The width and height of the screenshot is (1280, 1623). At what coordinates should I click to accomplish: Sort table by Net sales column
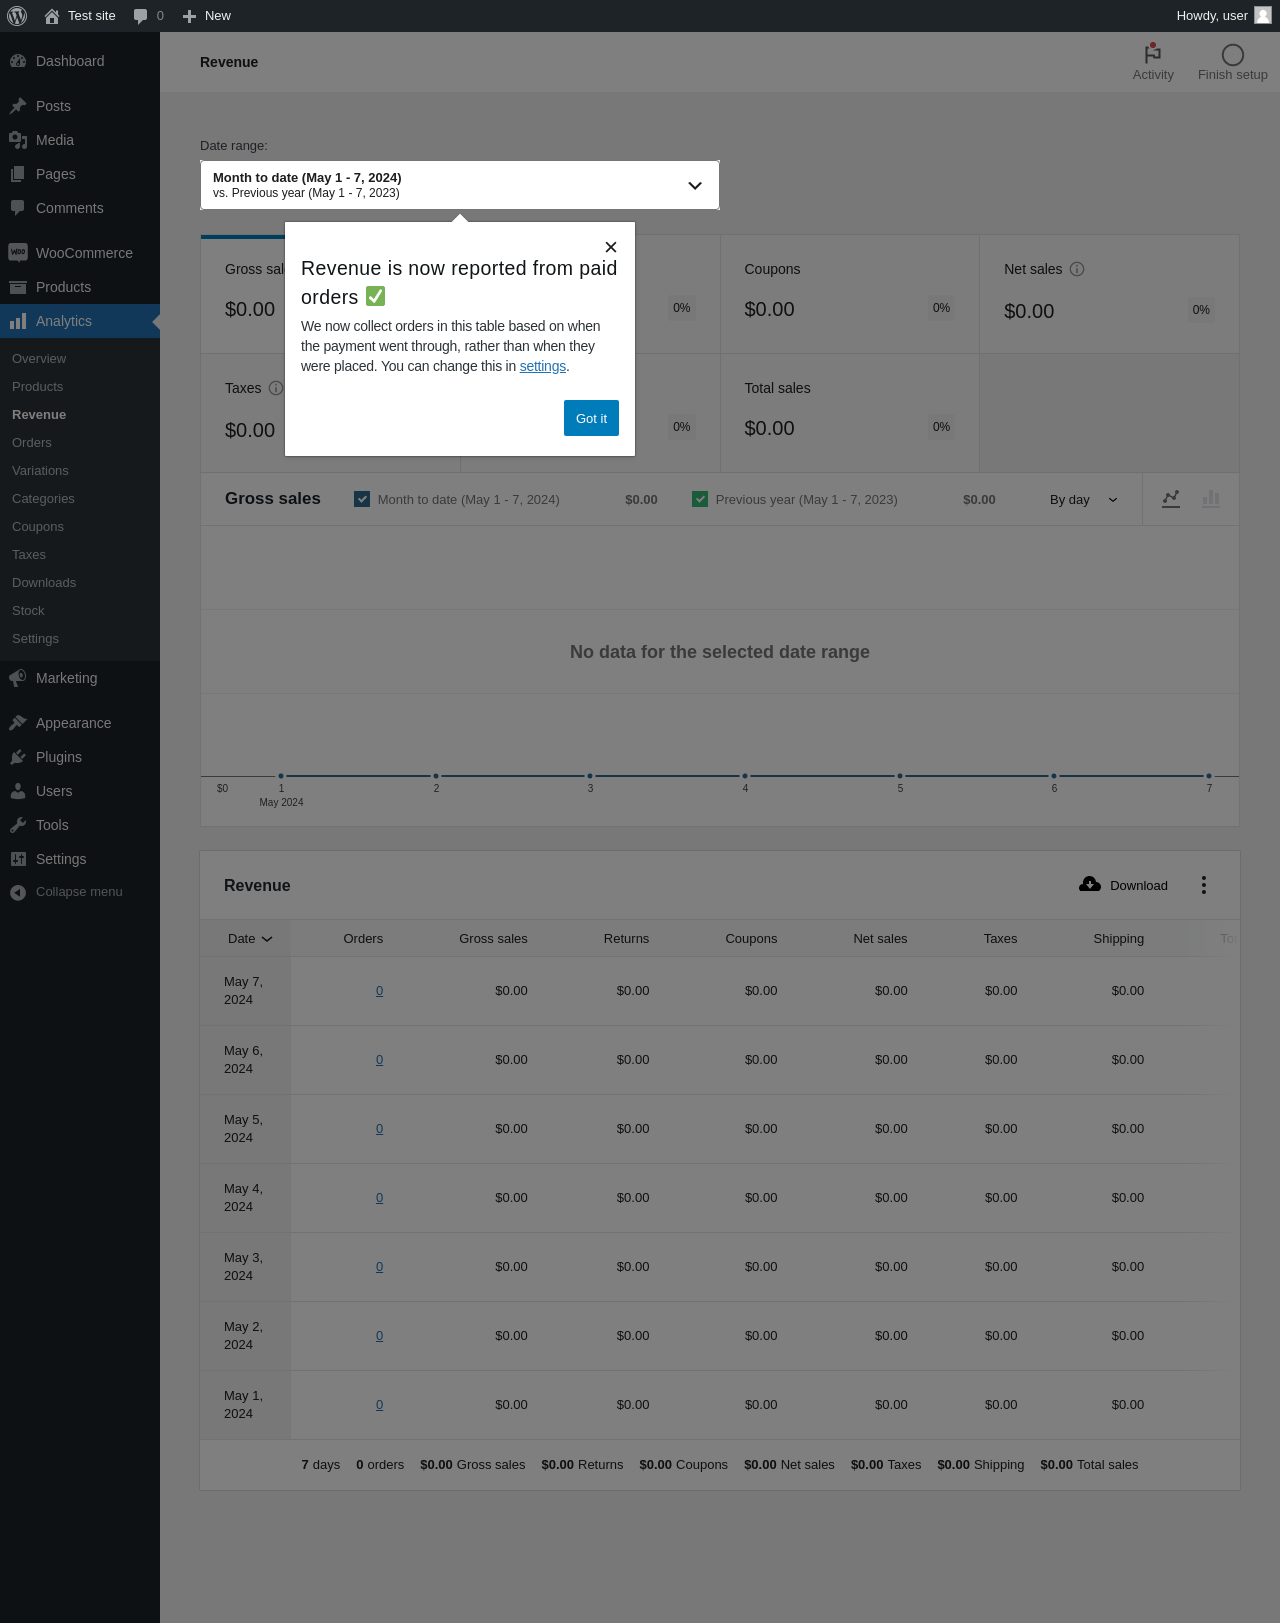click(x=880, y=938)
